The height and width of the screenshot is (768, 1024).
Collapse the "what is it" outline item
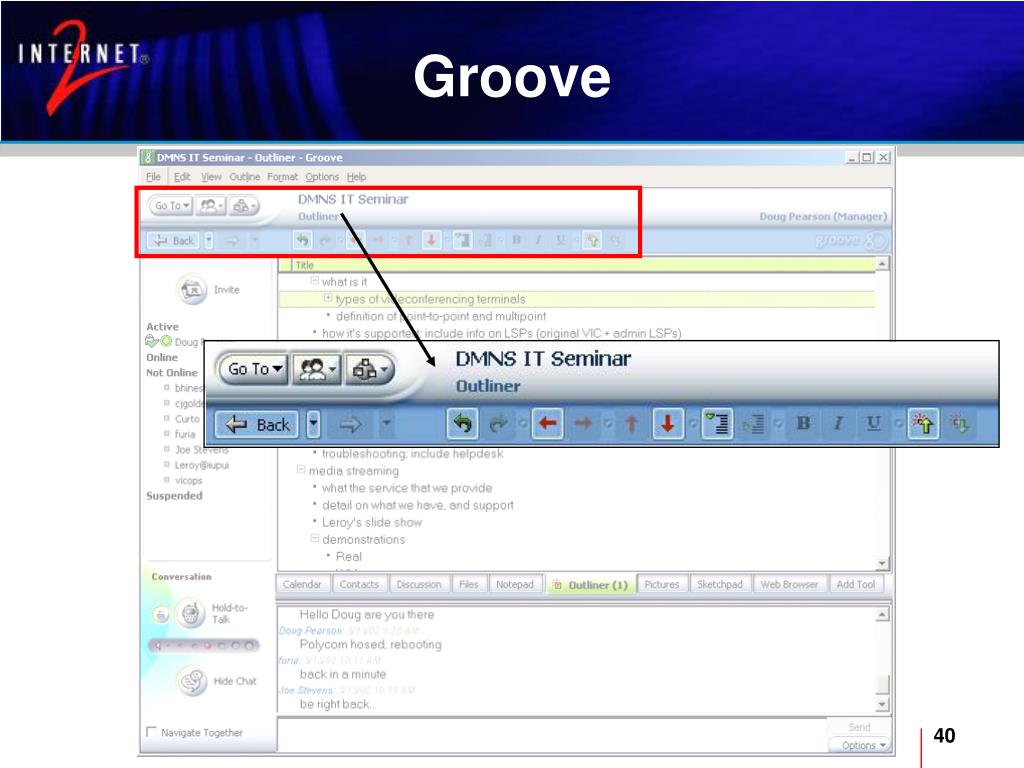315,281
